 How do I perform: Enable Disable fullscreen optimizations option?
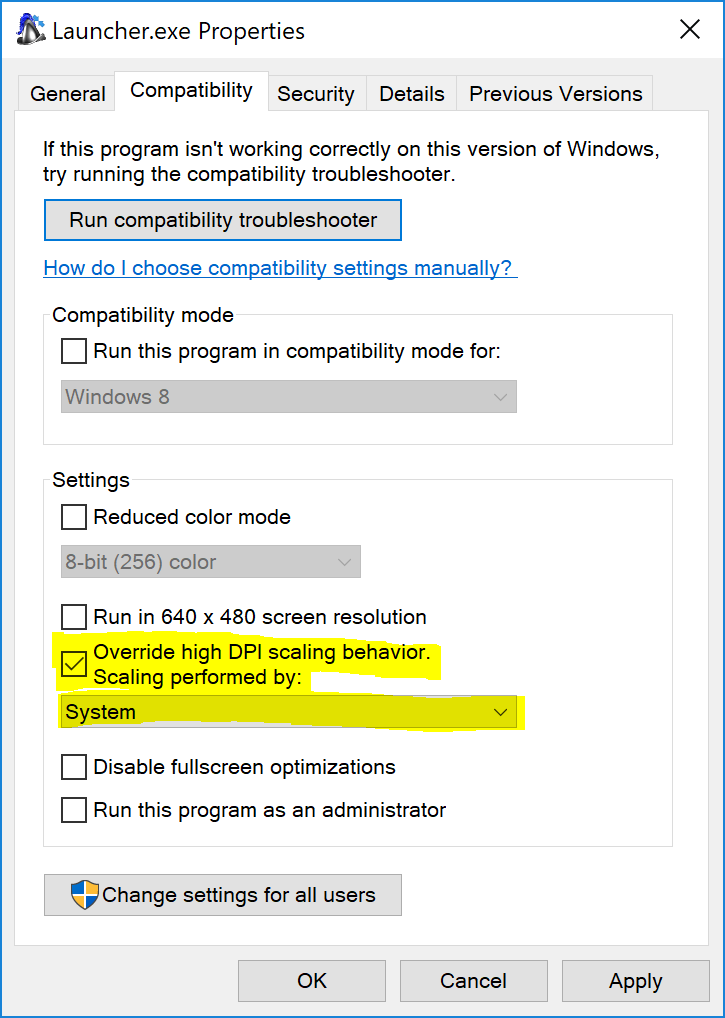[x=74, y=767]
